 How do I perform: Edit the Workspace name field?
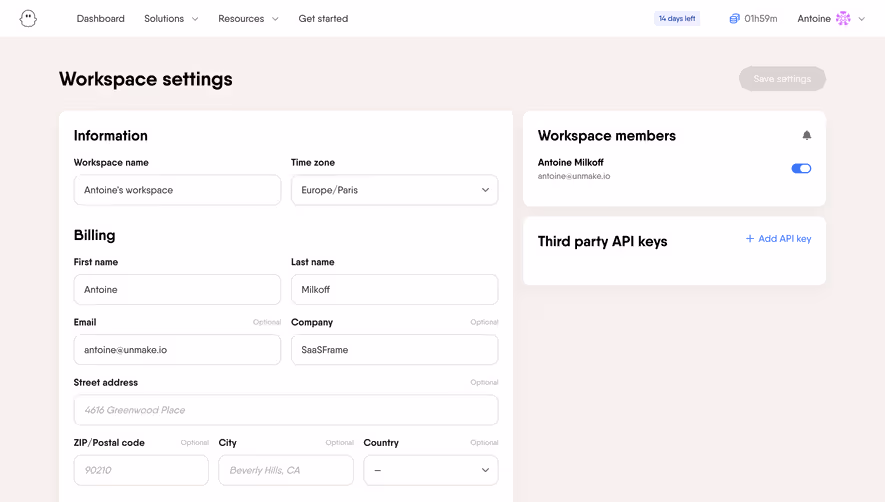(177, 190)
